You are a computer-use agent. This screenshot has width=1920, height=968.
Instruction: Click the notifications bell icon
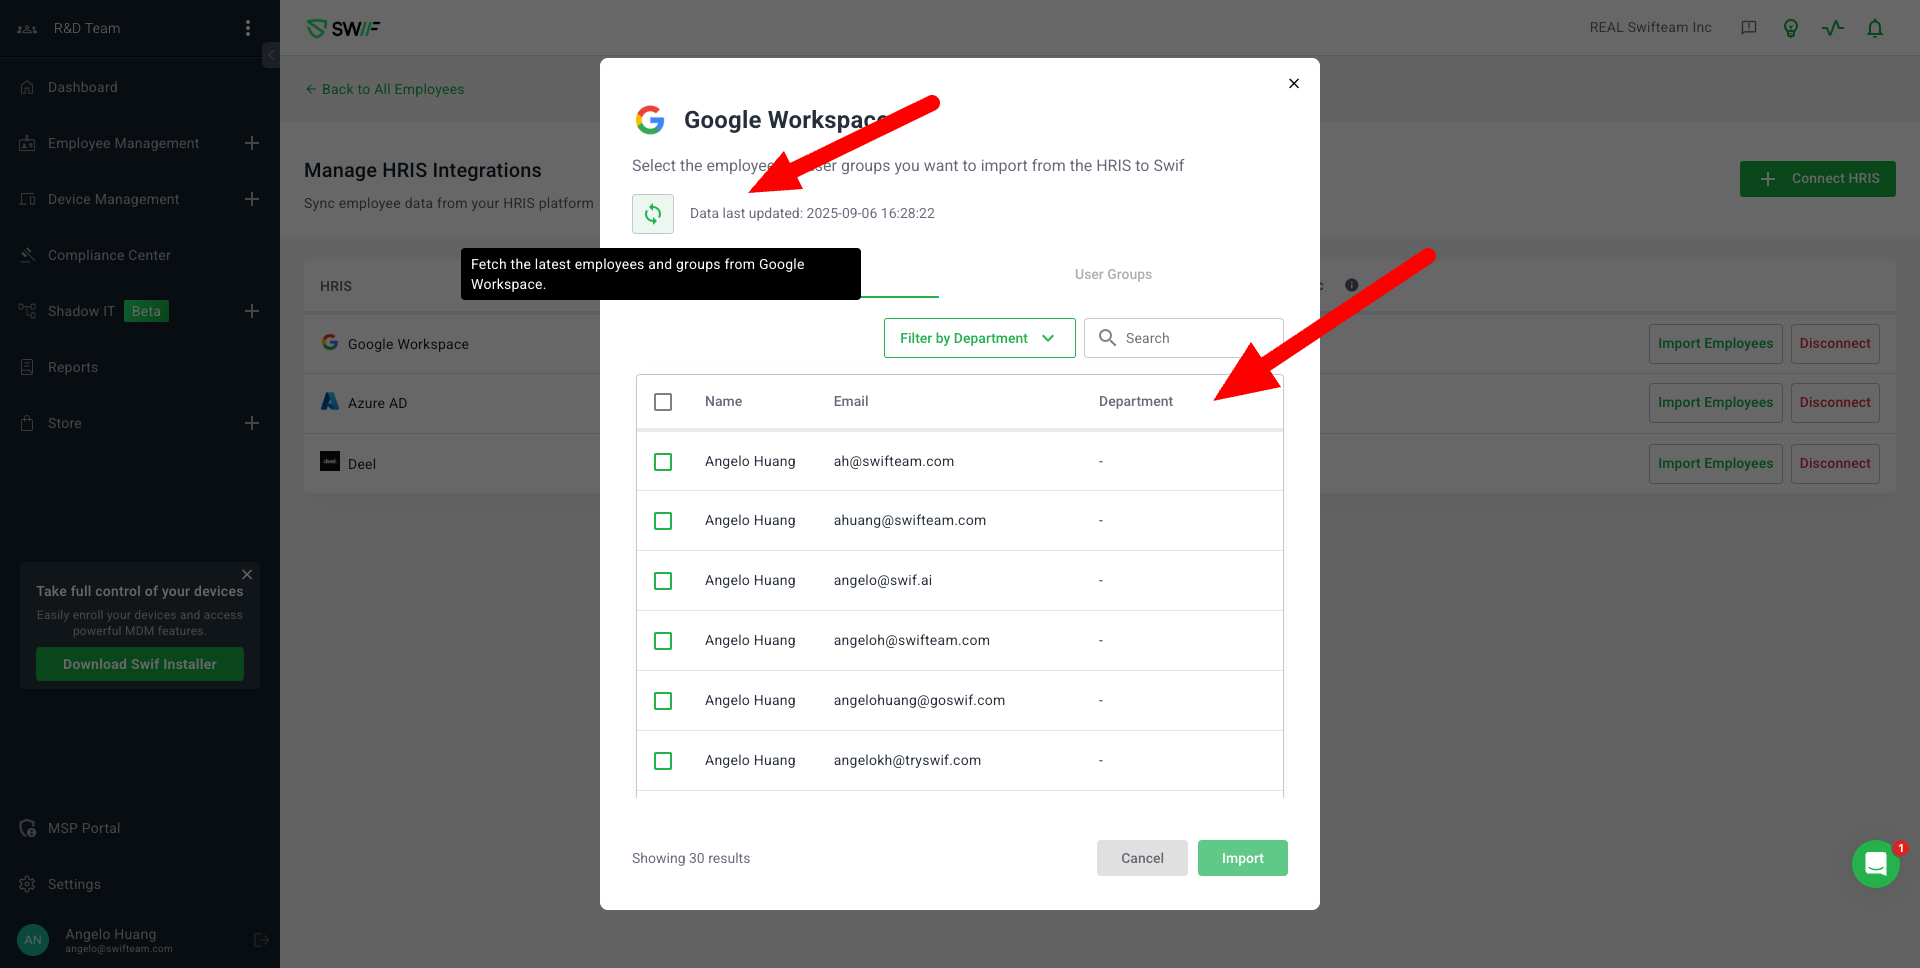click(x=1874, y=28)
